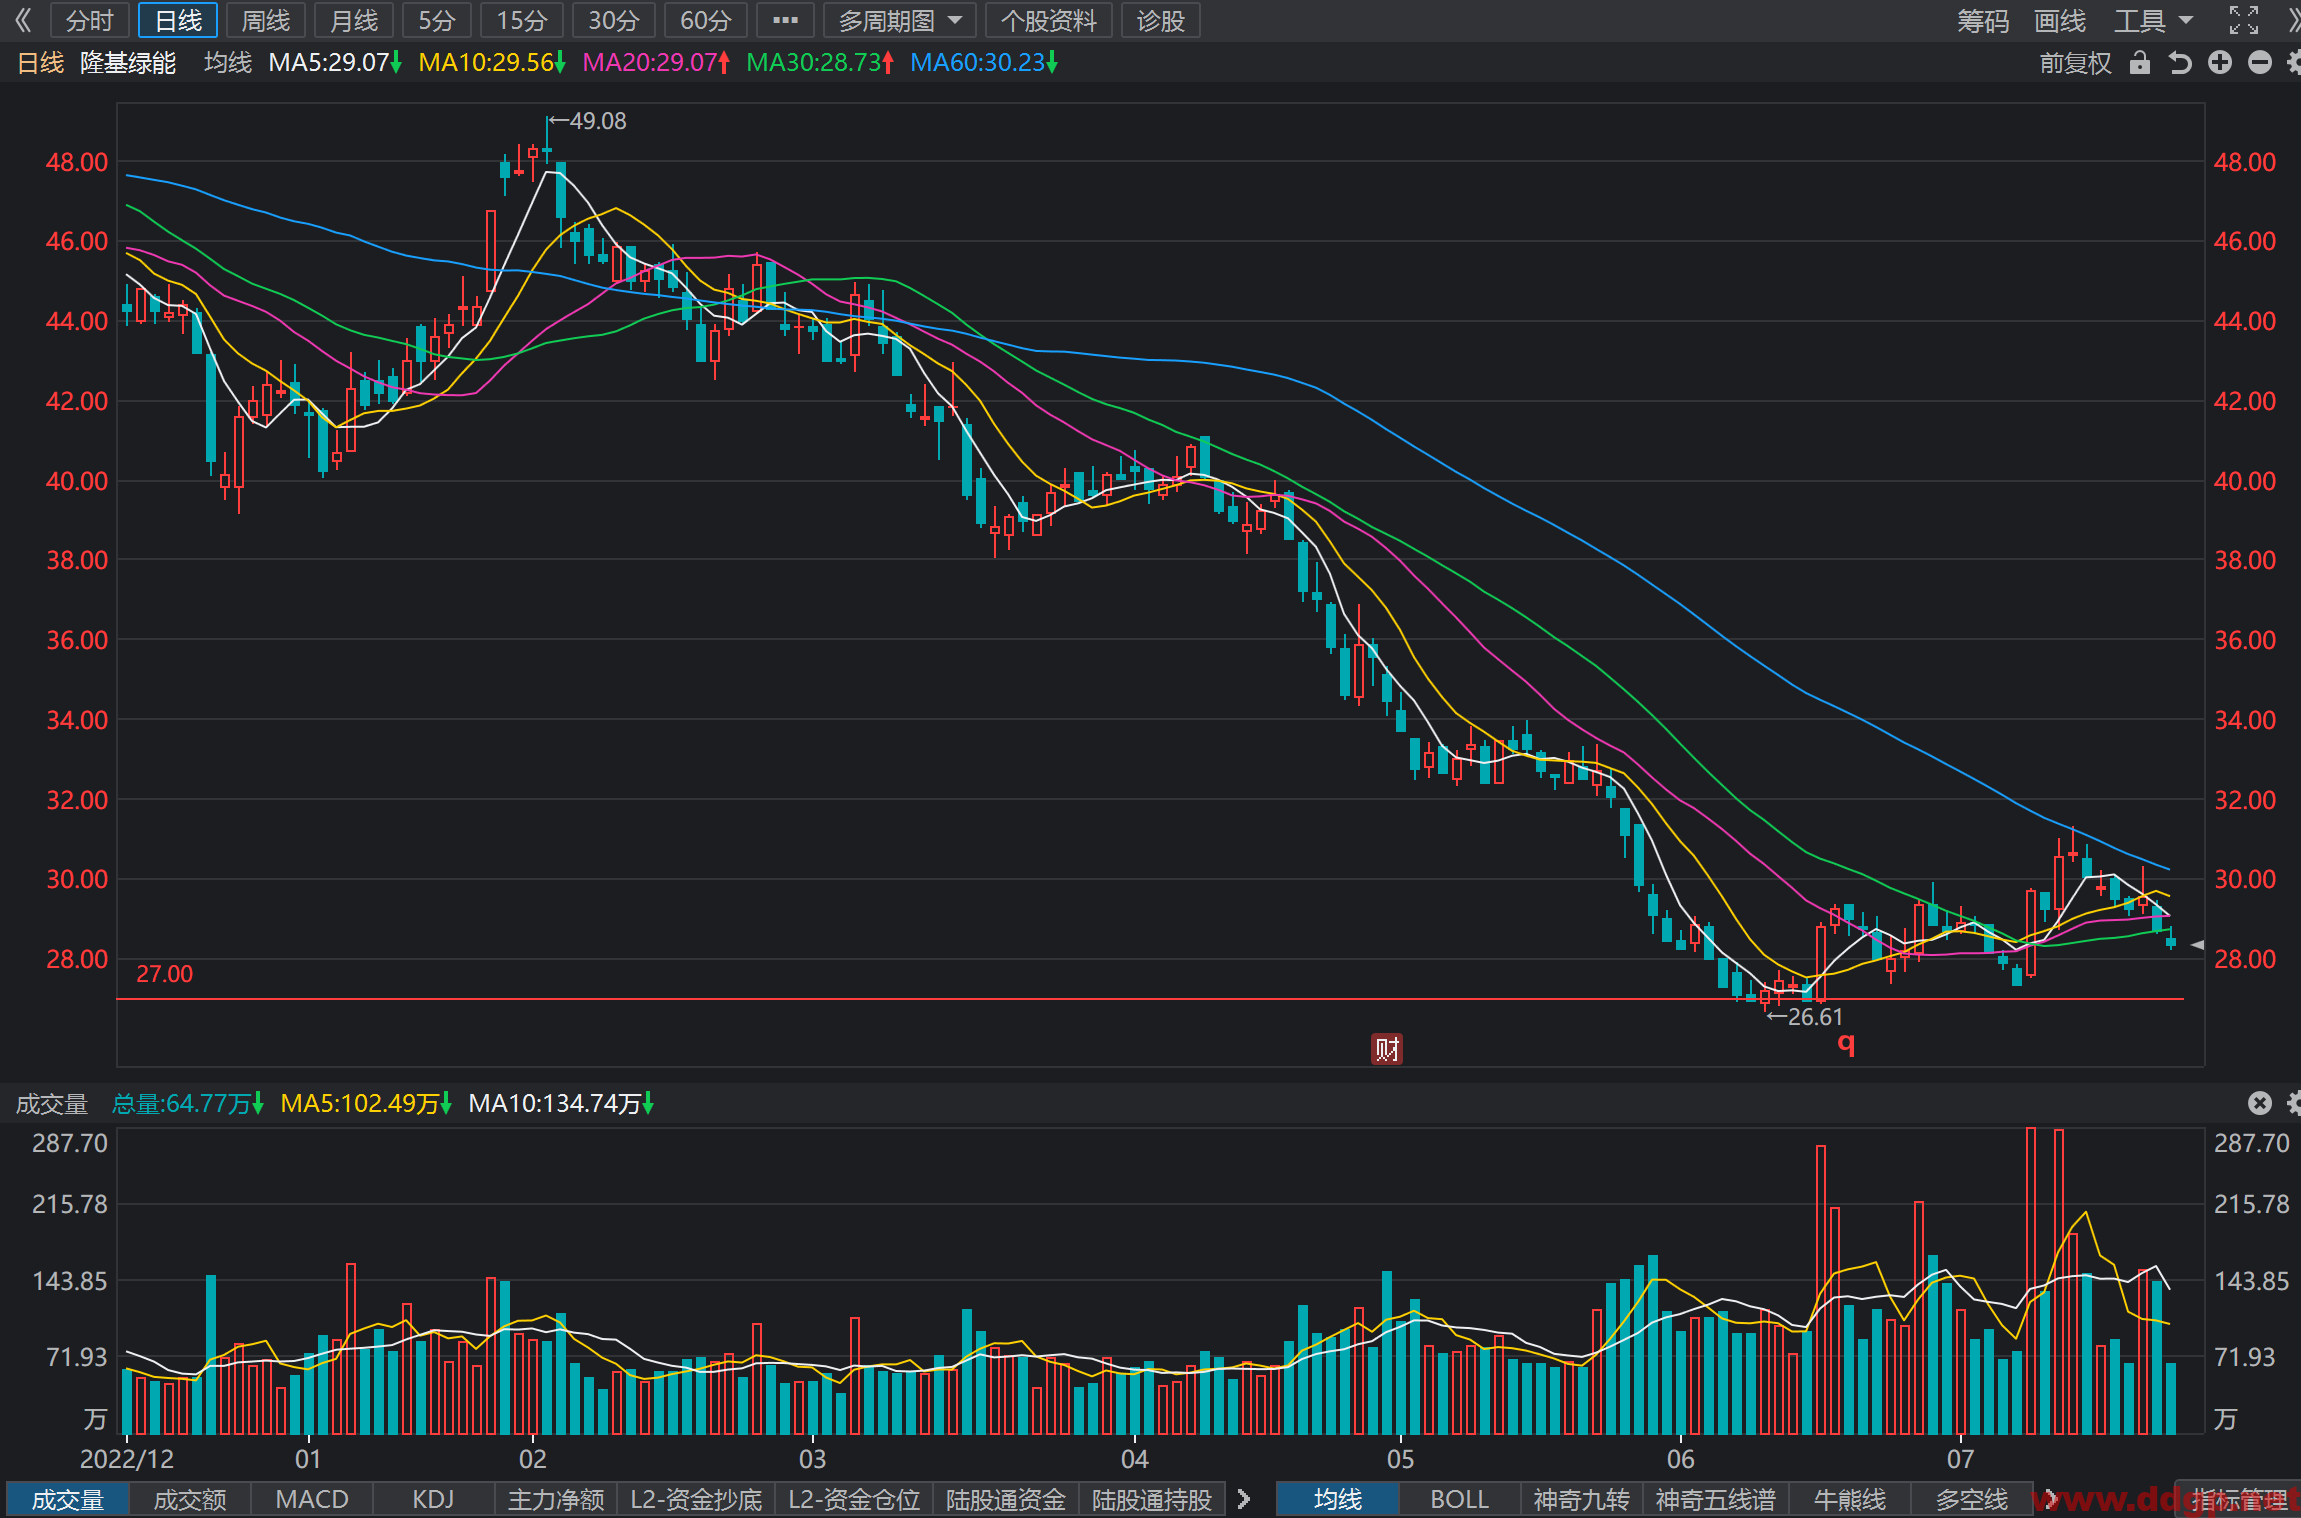Click the red 财 financial marker icon

pos(1387,1049)
